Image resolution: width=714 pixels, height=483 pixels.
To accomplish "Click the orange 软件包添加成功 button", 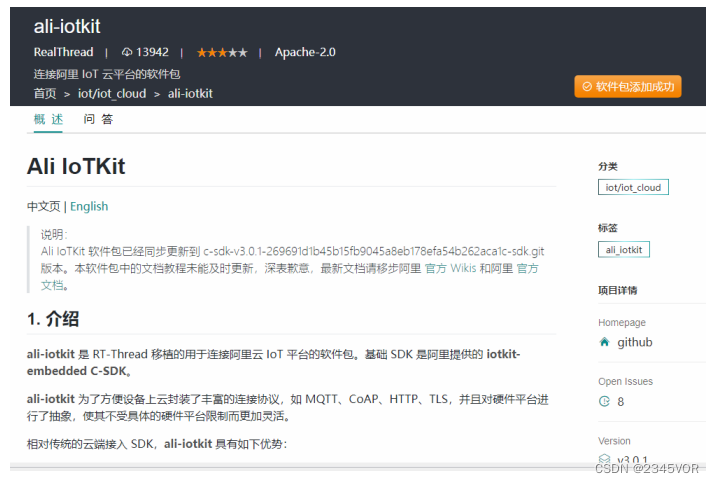I will point(628,86).
